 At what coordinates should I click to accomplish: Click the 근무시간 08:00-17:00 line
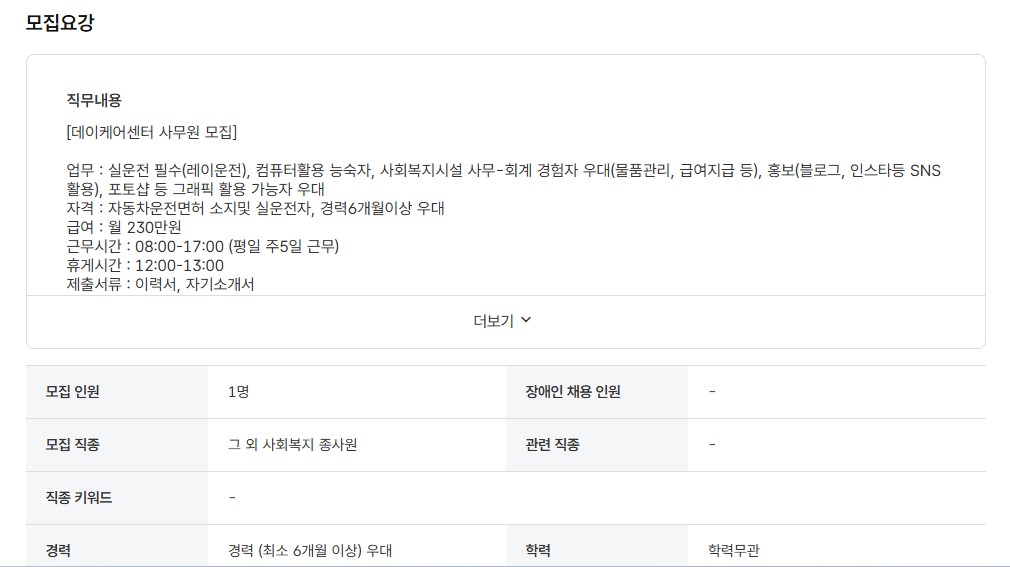(x=202, y=246)
